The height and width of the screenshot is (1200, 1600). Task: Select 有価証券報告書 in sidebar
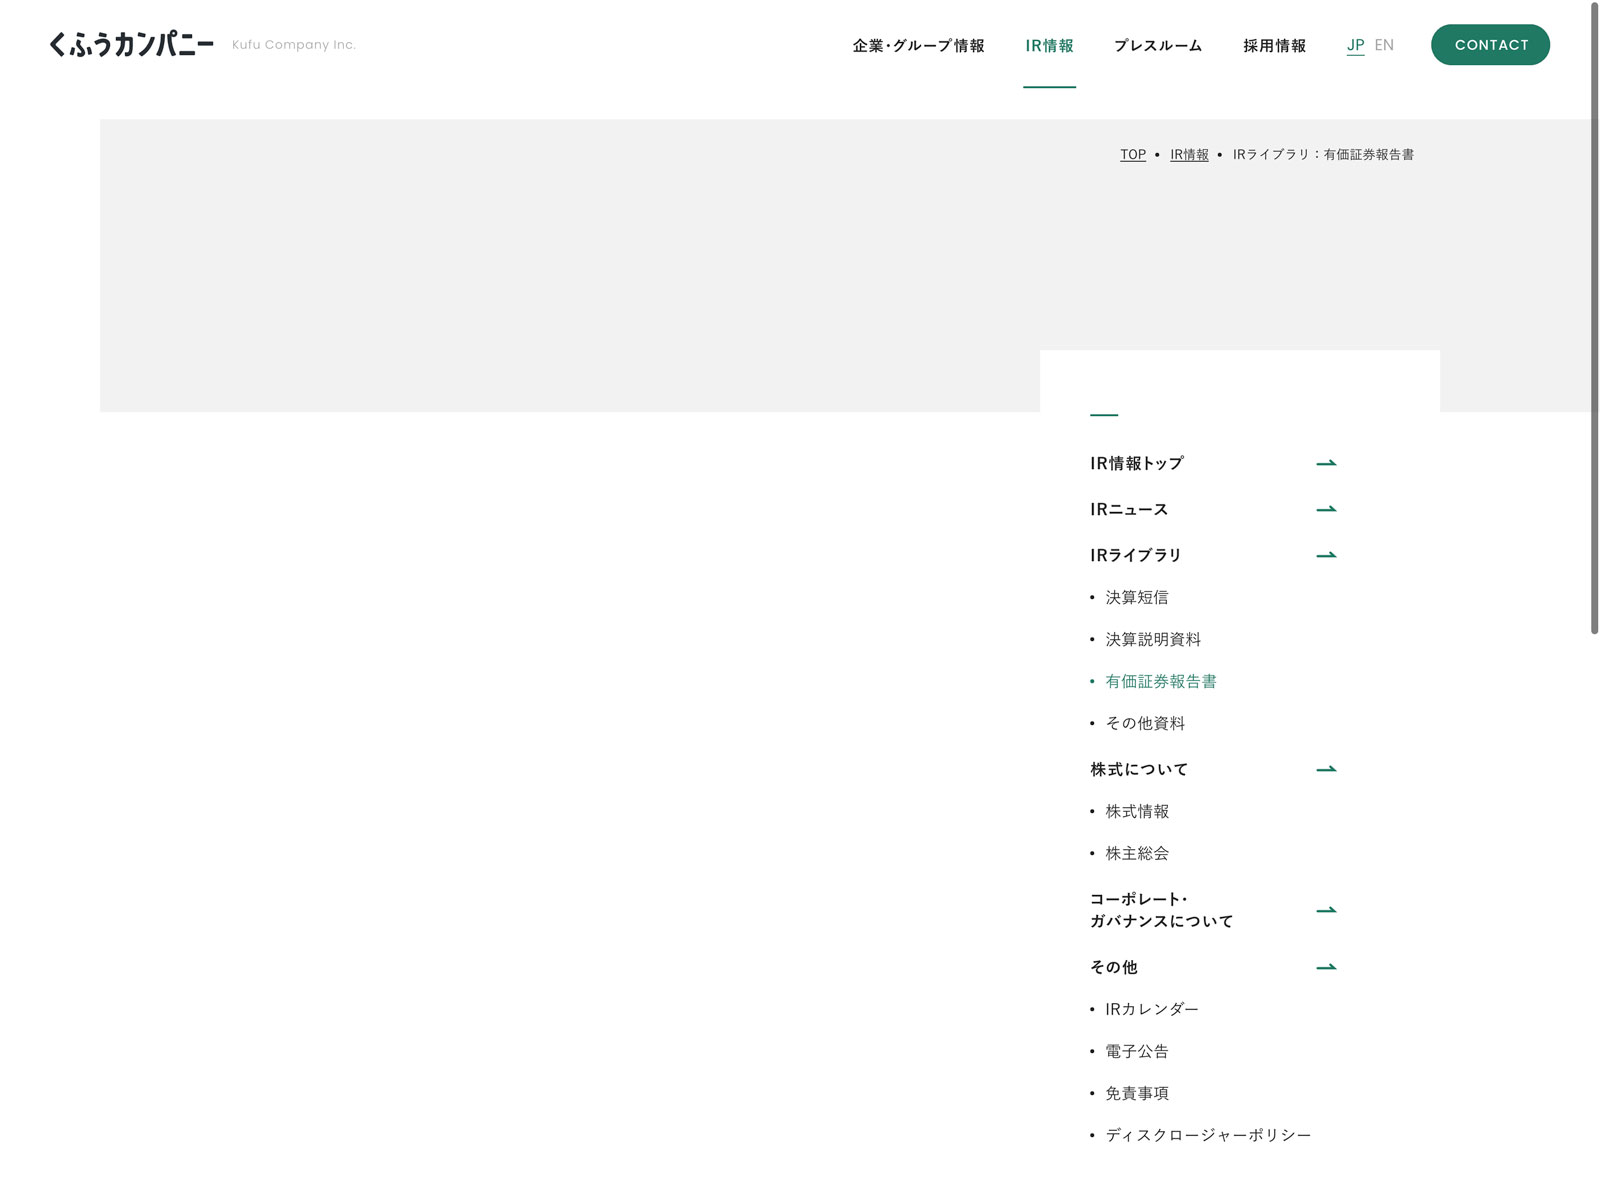[x=1160, y=681]
